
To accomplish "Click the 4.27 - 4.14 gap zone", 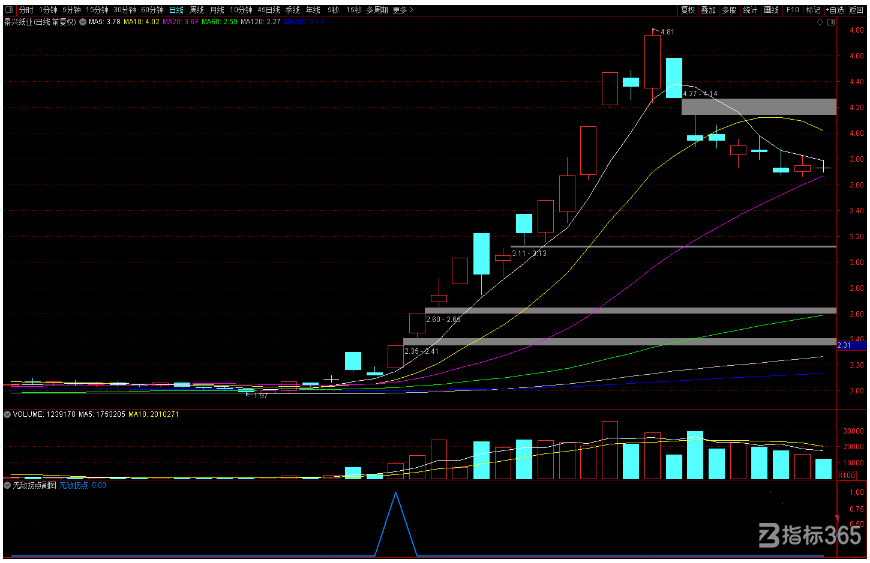I will pyautogui.click(x=758, y=106).
